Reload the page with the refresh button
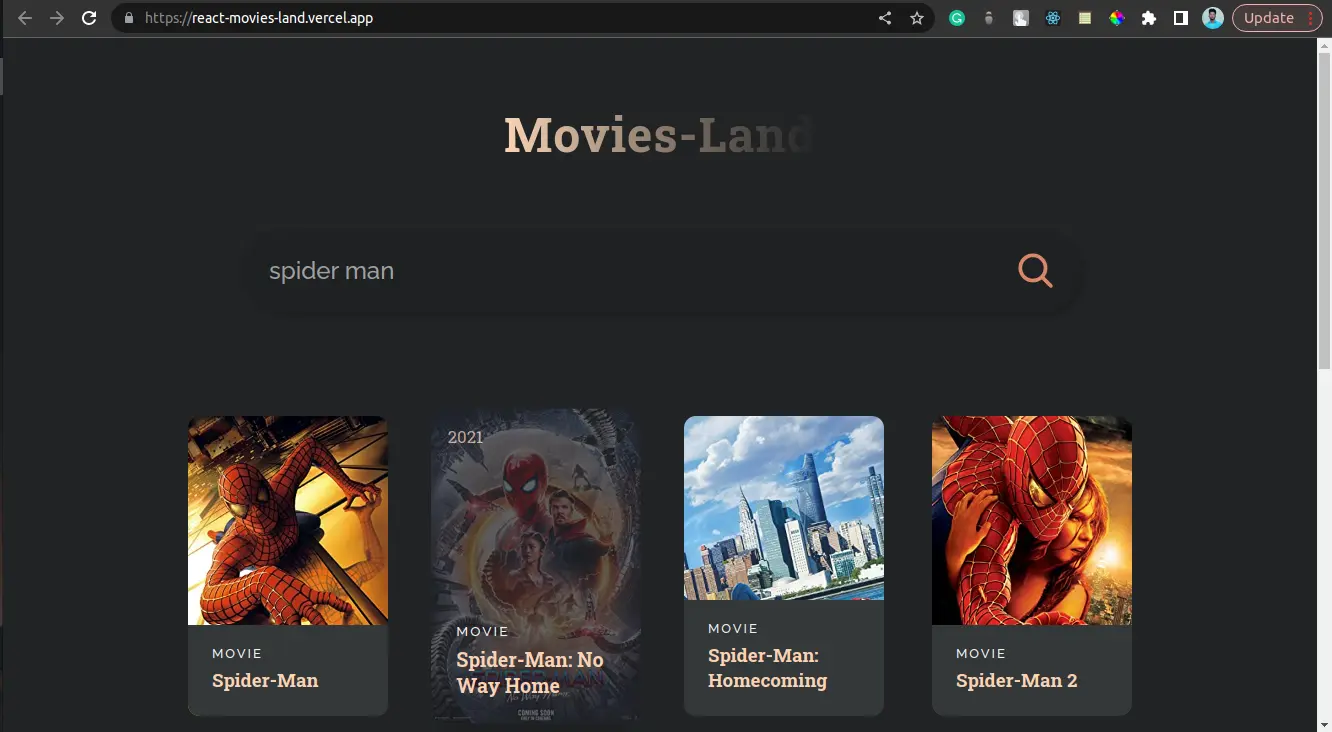The image size is (1332, 732). tap(89, 18)
